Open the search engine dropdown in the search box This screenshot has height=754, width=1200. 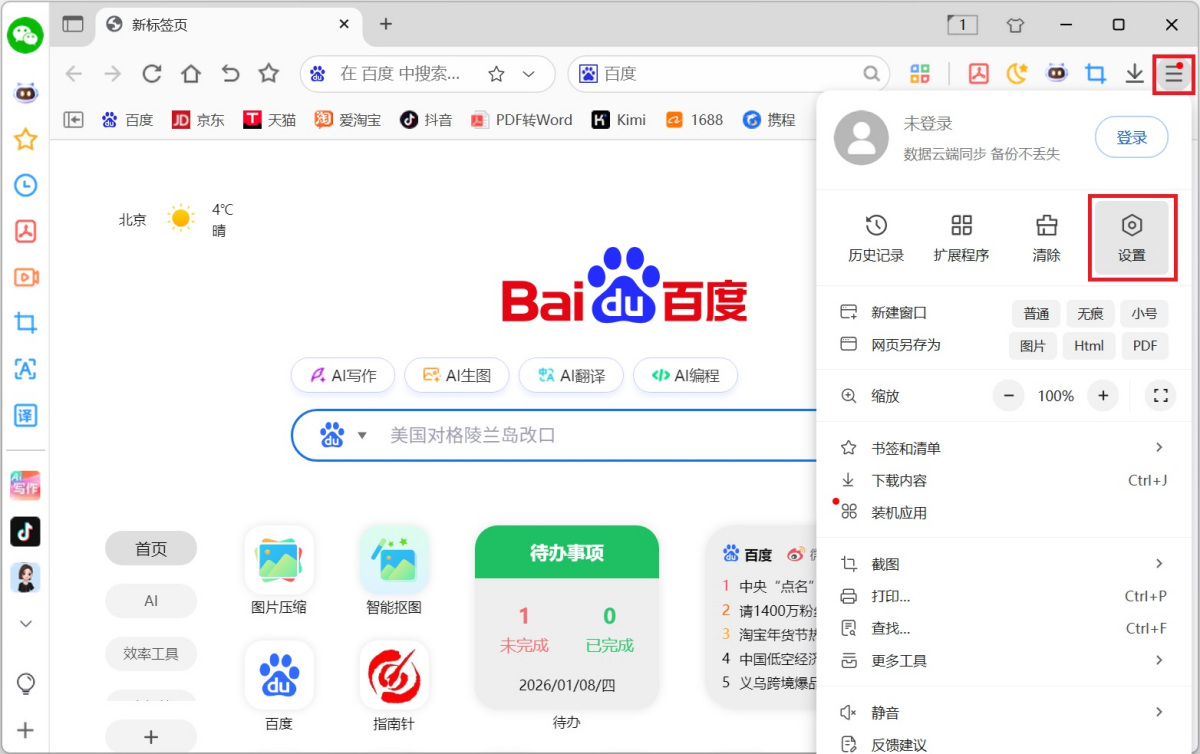pyautogui.click(x=361, y=435)
